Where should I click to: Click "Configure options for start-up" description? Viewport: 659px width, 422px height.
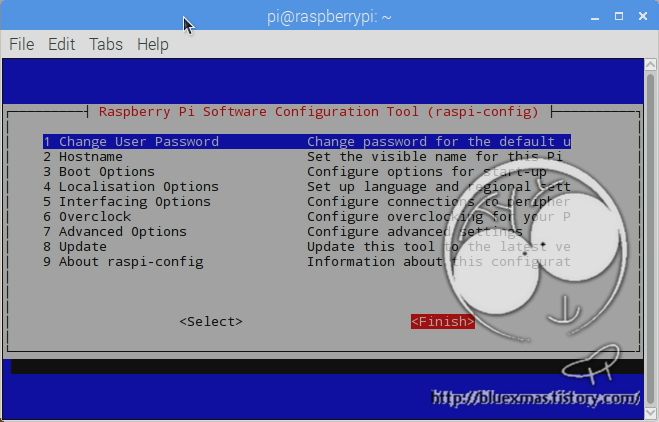[427, 172]
